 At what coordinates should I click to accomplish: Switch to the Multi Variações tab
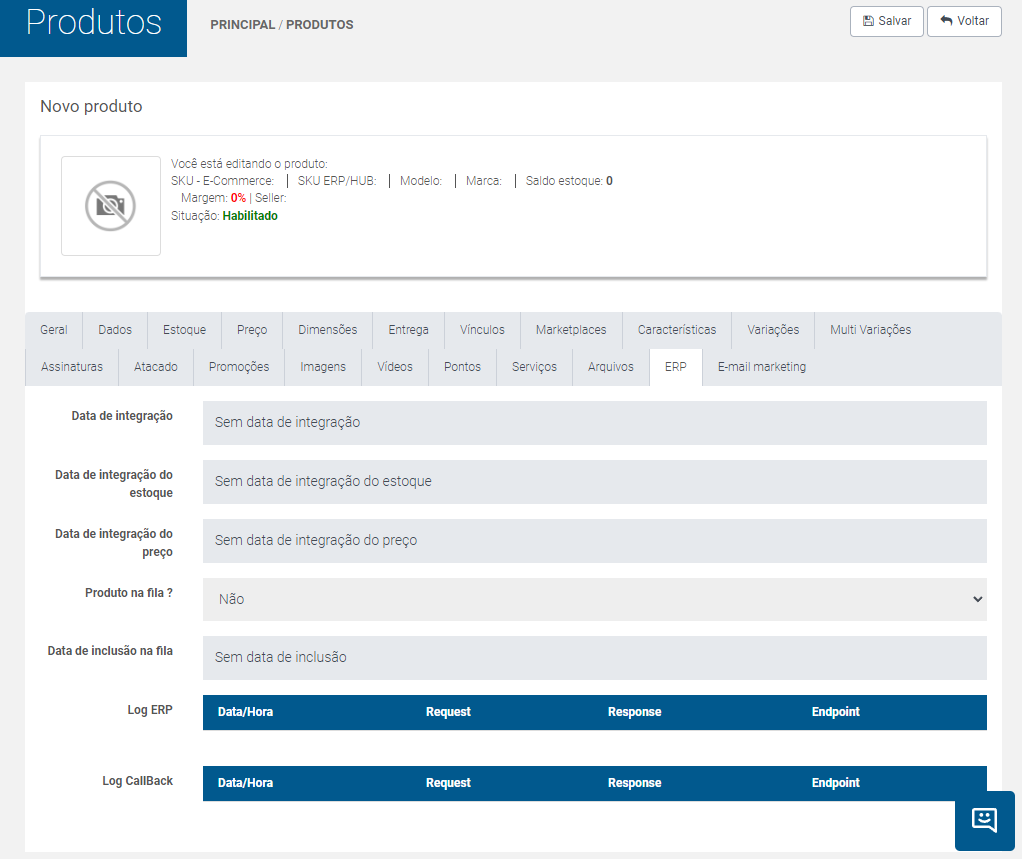[871, 330]
